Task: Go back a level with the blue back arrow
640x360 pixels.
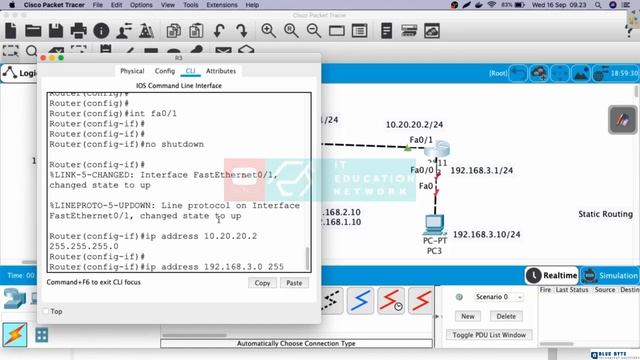Action: tap(518, 73)
